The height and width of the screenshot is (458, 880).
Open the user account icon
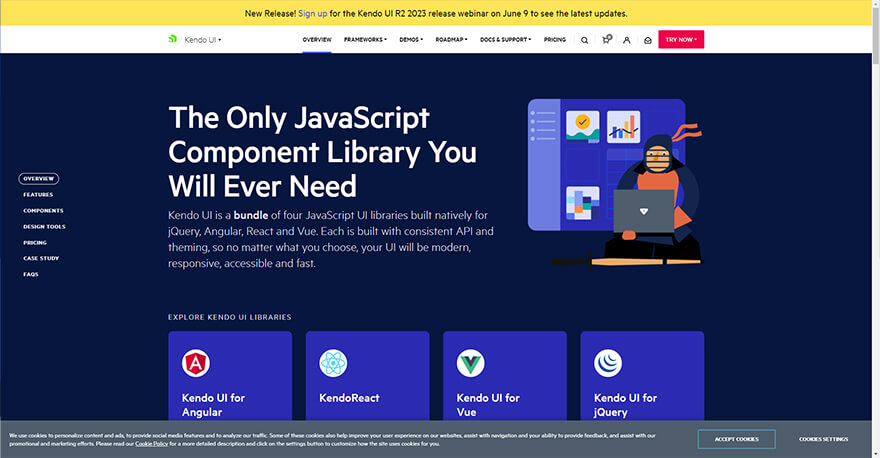click(x=627, y=40)
